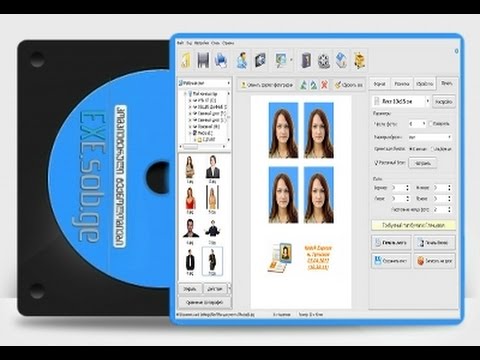Click the Записать на диск button
This screenshot has width=480, height=360.
(435, 261)
